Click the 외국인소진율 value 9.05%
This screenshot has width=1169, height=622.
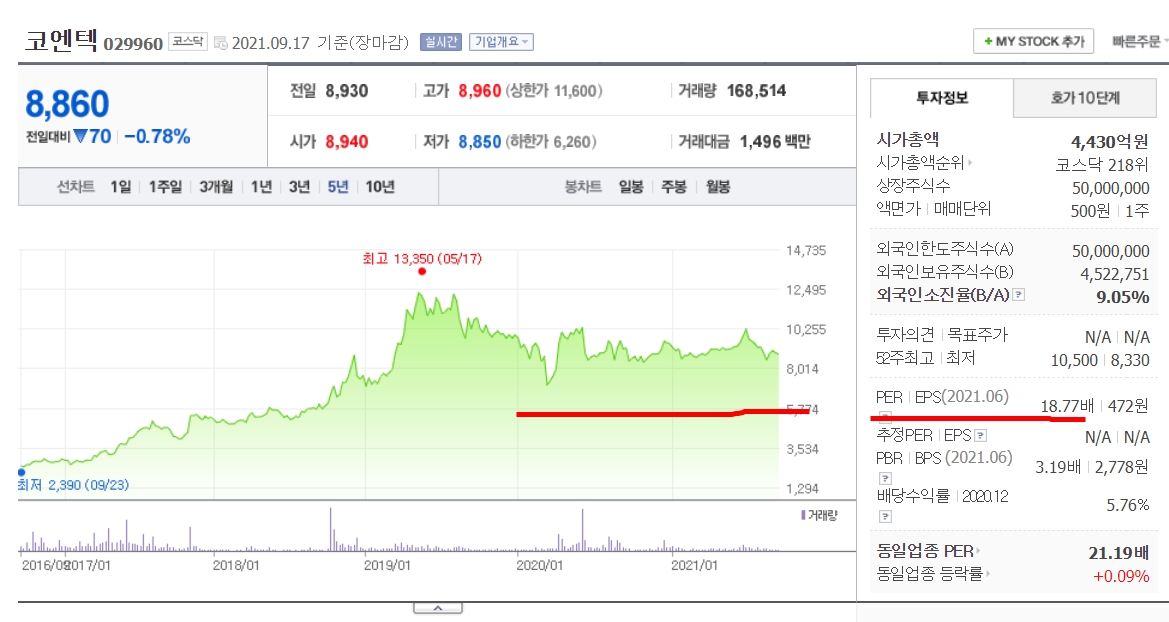pyautogui.click(x=1122, y=297)
